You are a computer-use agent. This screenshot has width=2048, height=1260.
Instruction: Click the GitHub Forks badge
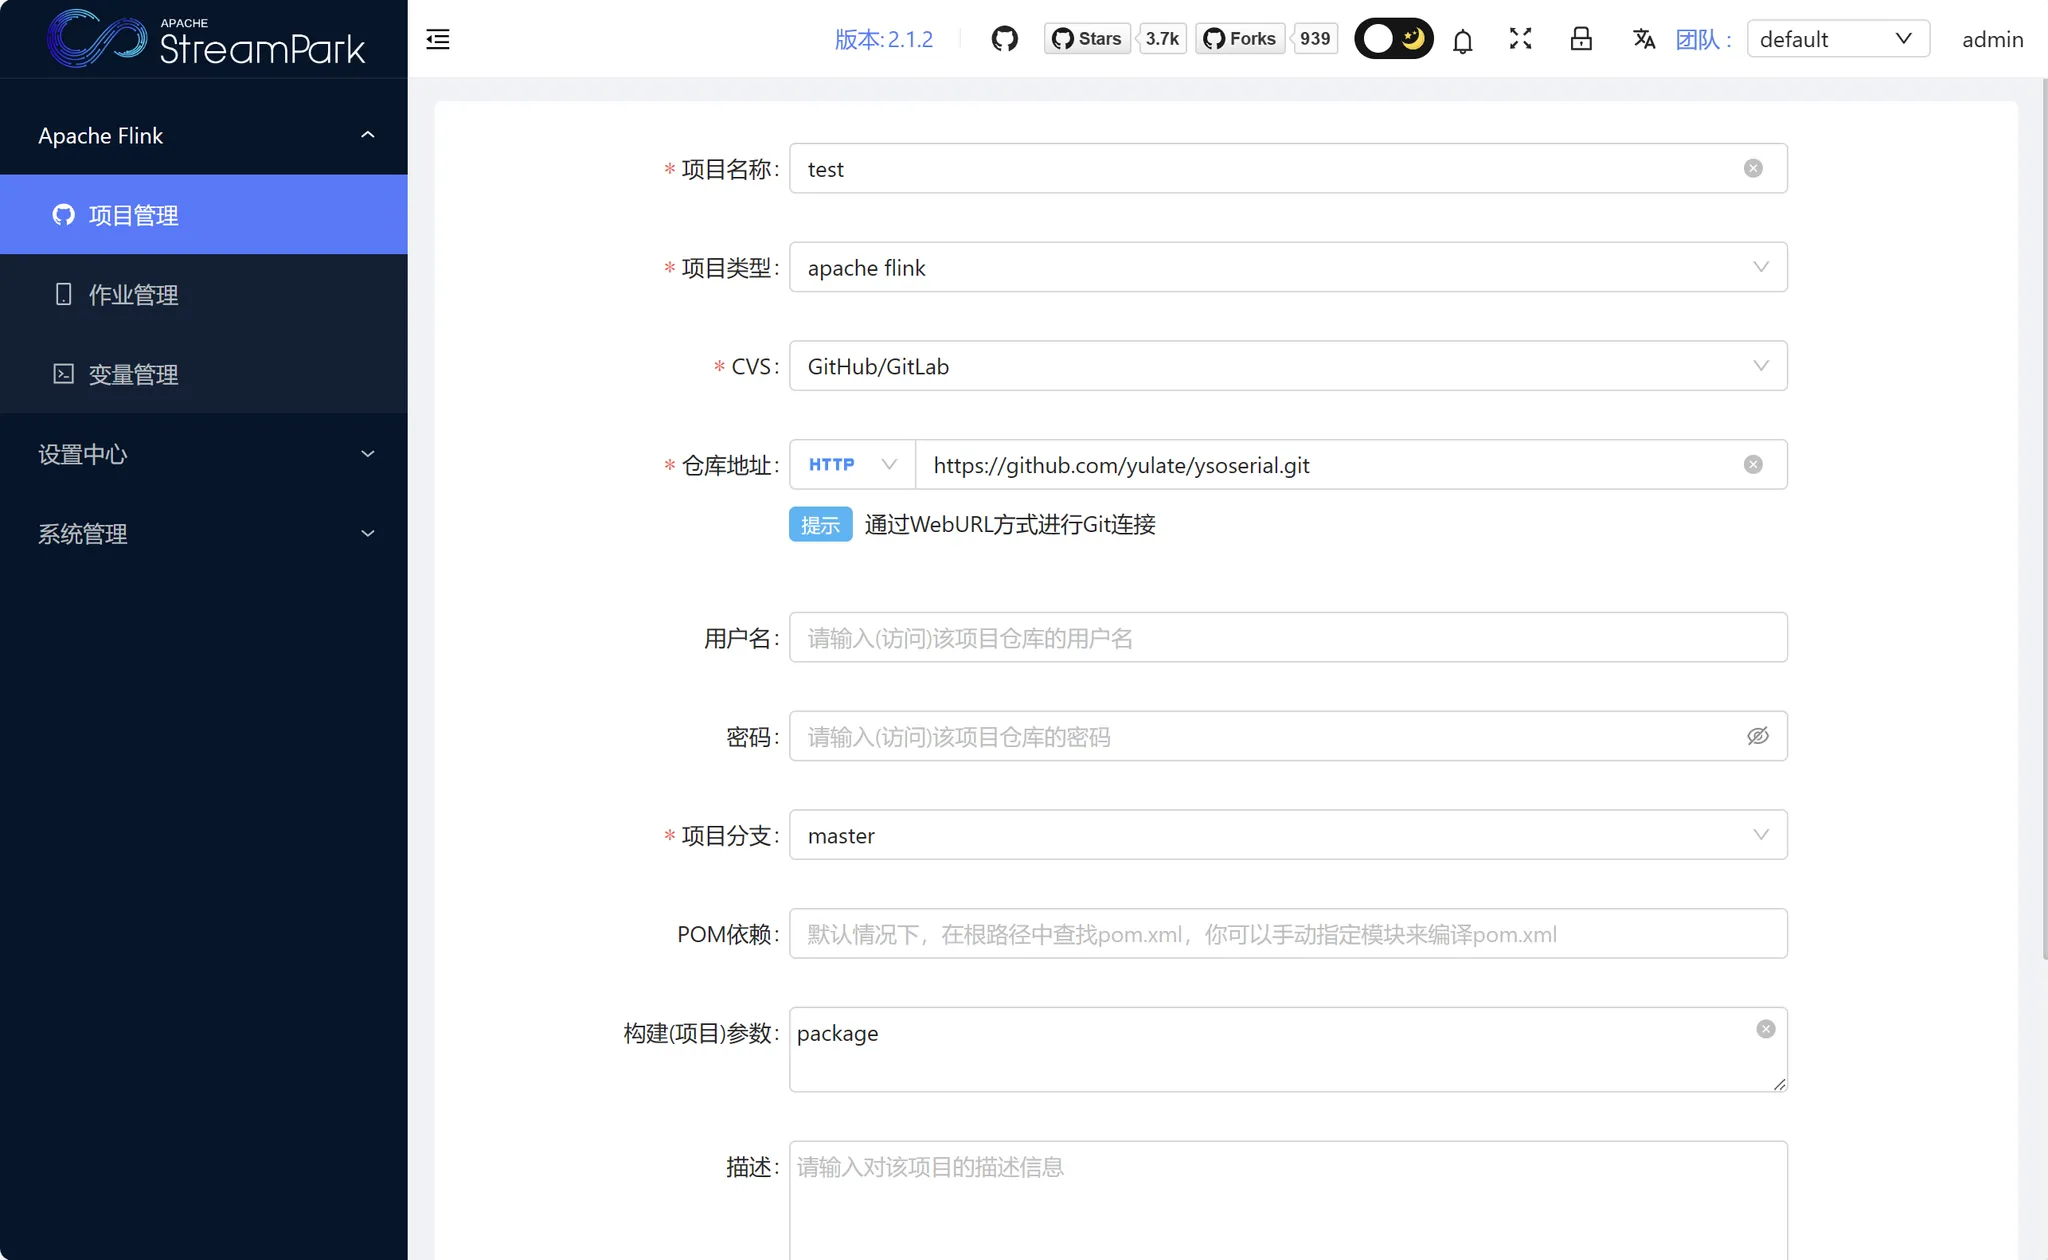coord(1240,39)
